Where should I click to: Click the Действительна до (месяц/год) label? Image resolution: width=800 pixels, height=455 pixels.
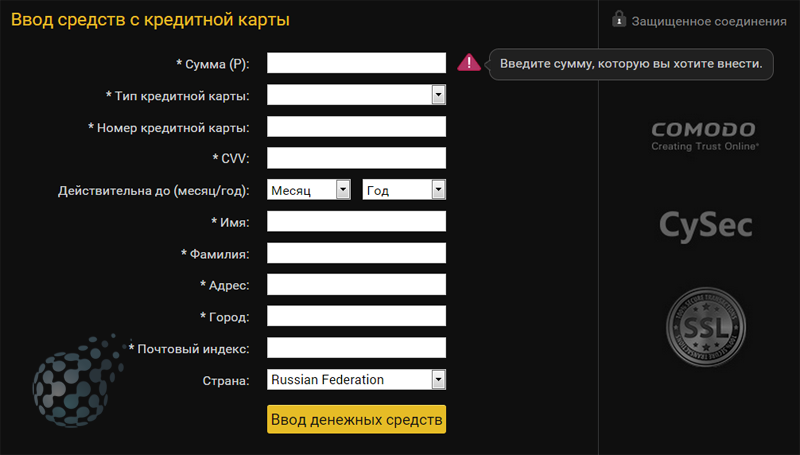[x=154, y=191]
